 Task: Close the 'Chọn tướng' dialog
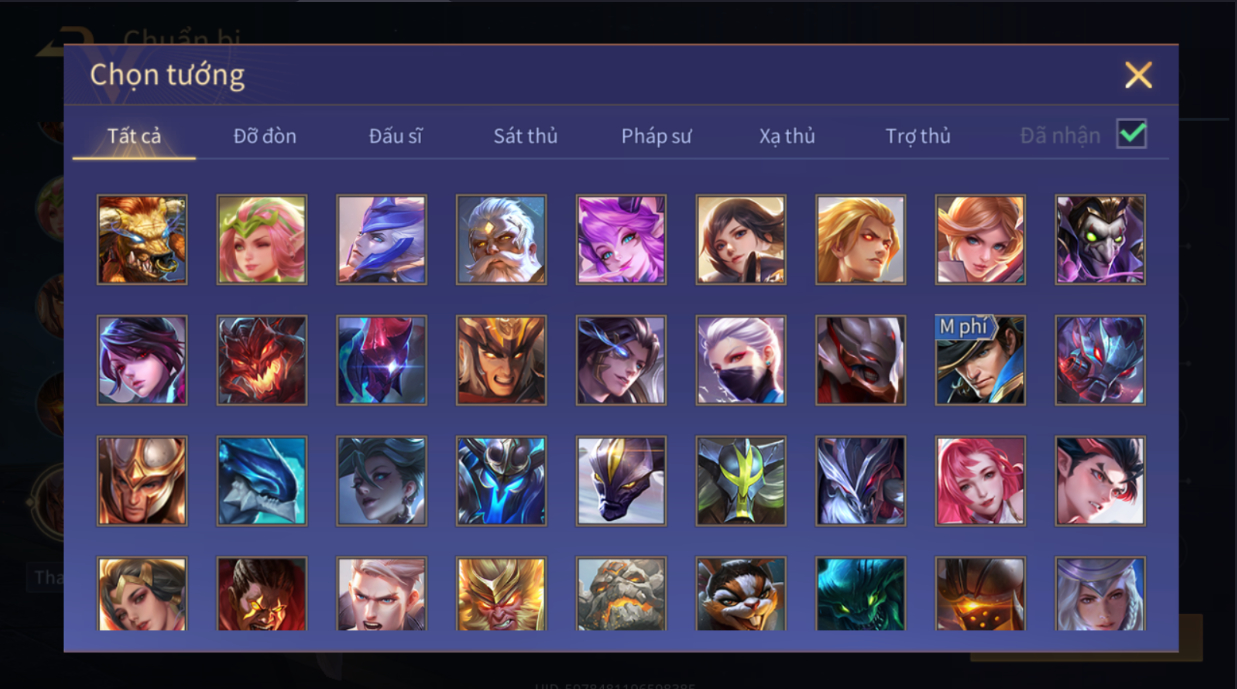(1138, 75)
